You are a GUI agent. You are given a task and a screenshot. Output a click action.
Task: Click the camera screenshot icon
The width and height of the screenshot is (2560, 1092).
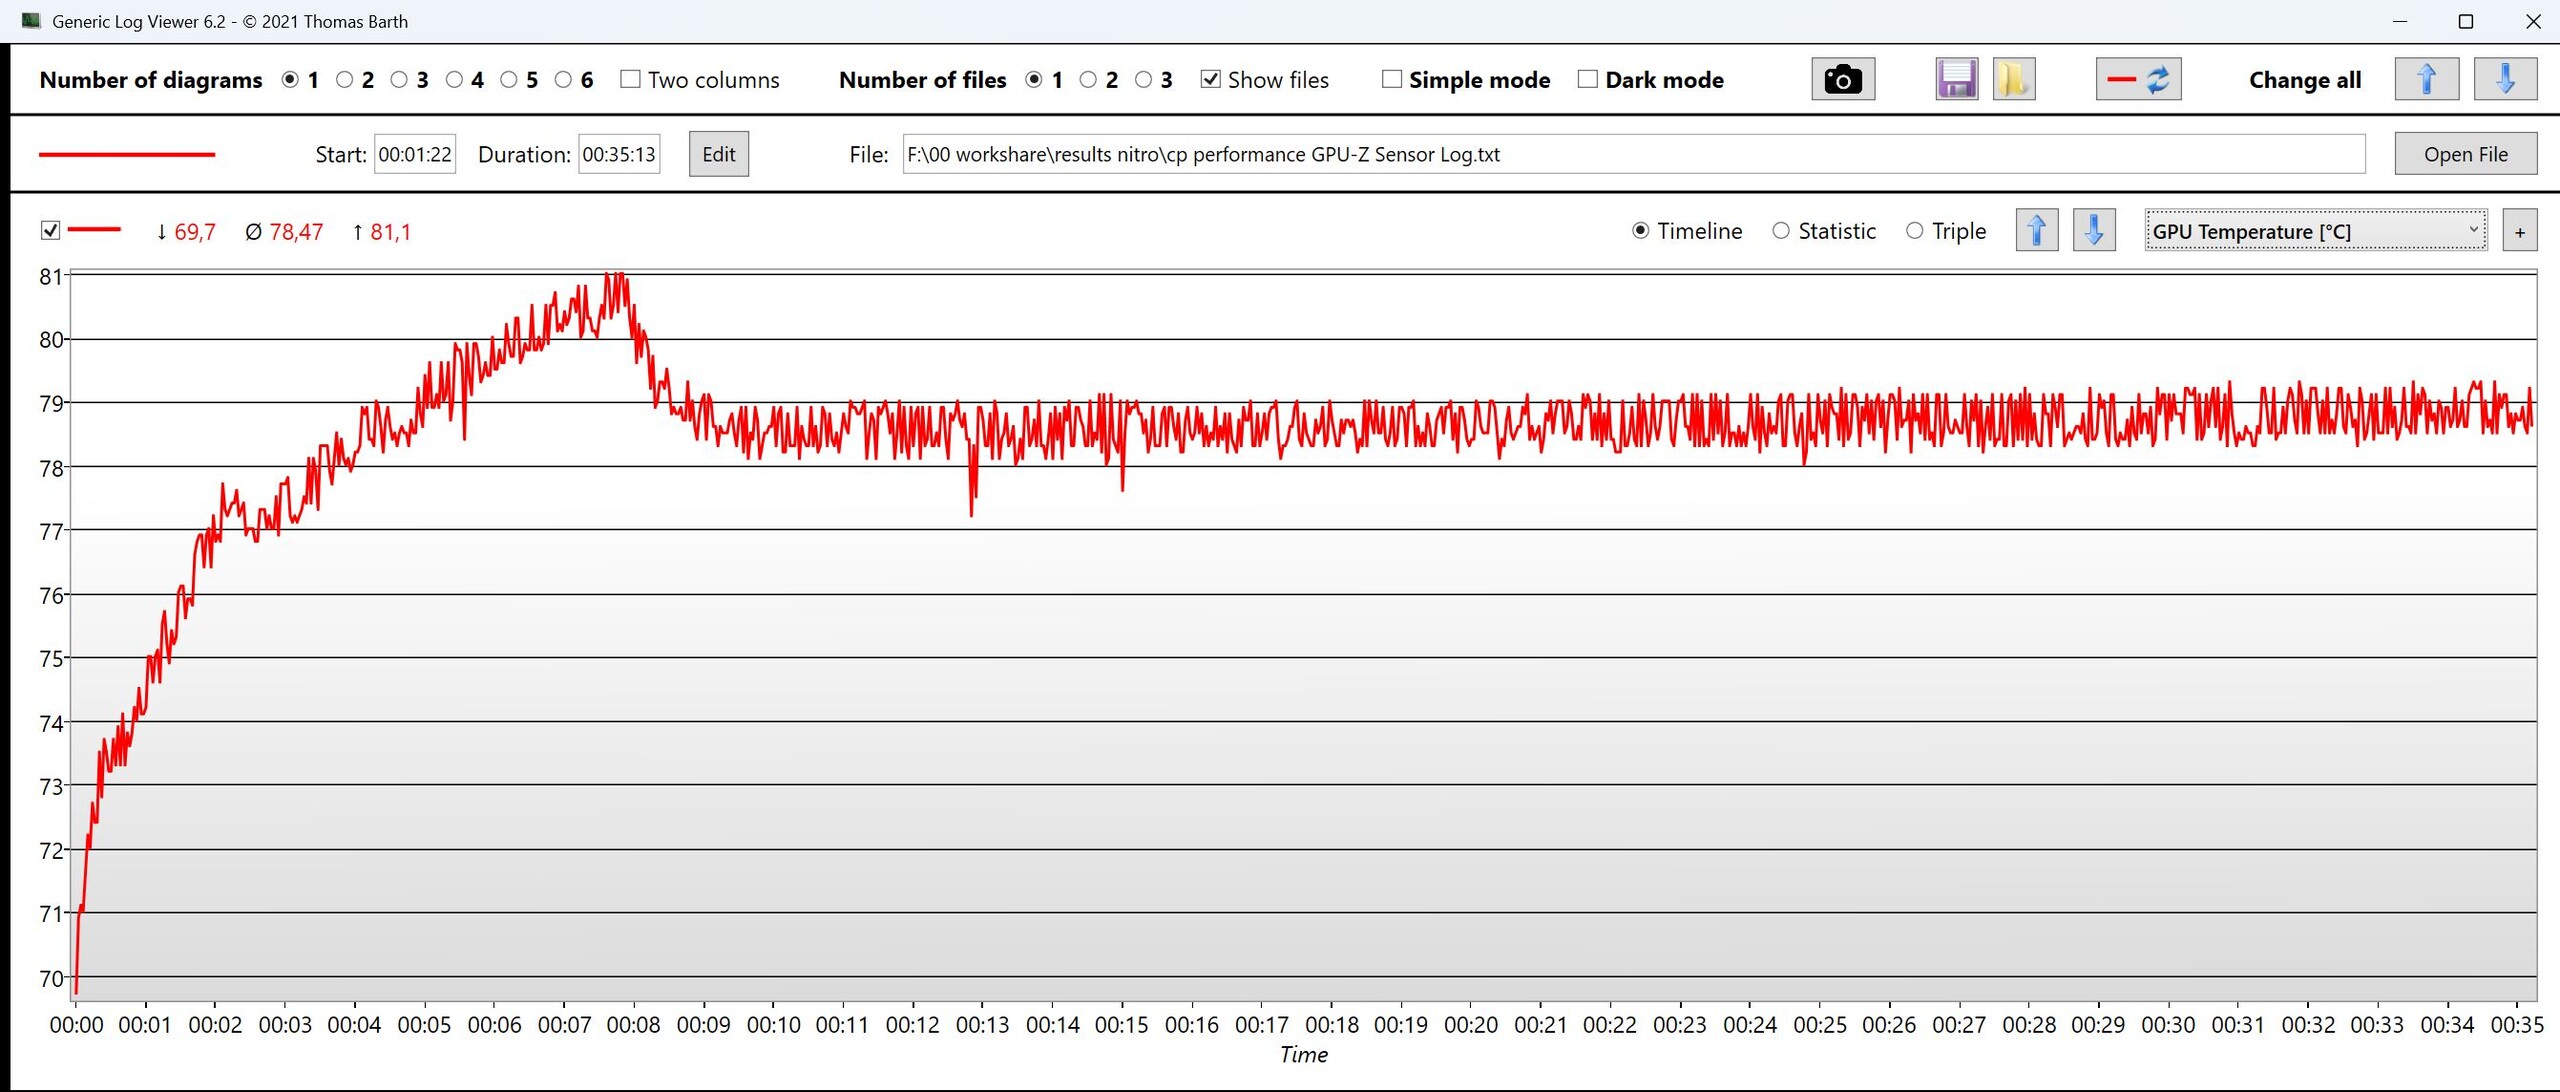pos(1842,80)
